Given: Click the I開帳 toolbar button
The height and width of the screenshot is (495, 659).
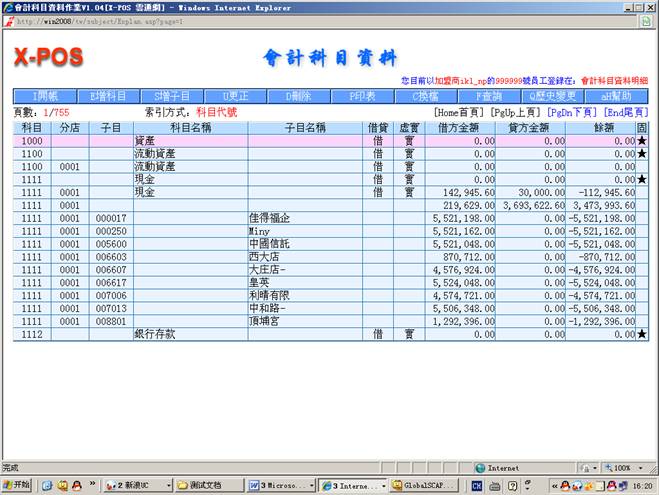Looking at the screenshot, I should pos(45,96).
